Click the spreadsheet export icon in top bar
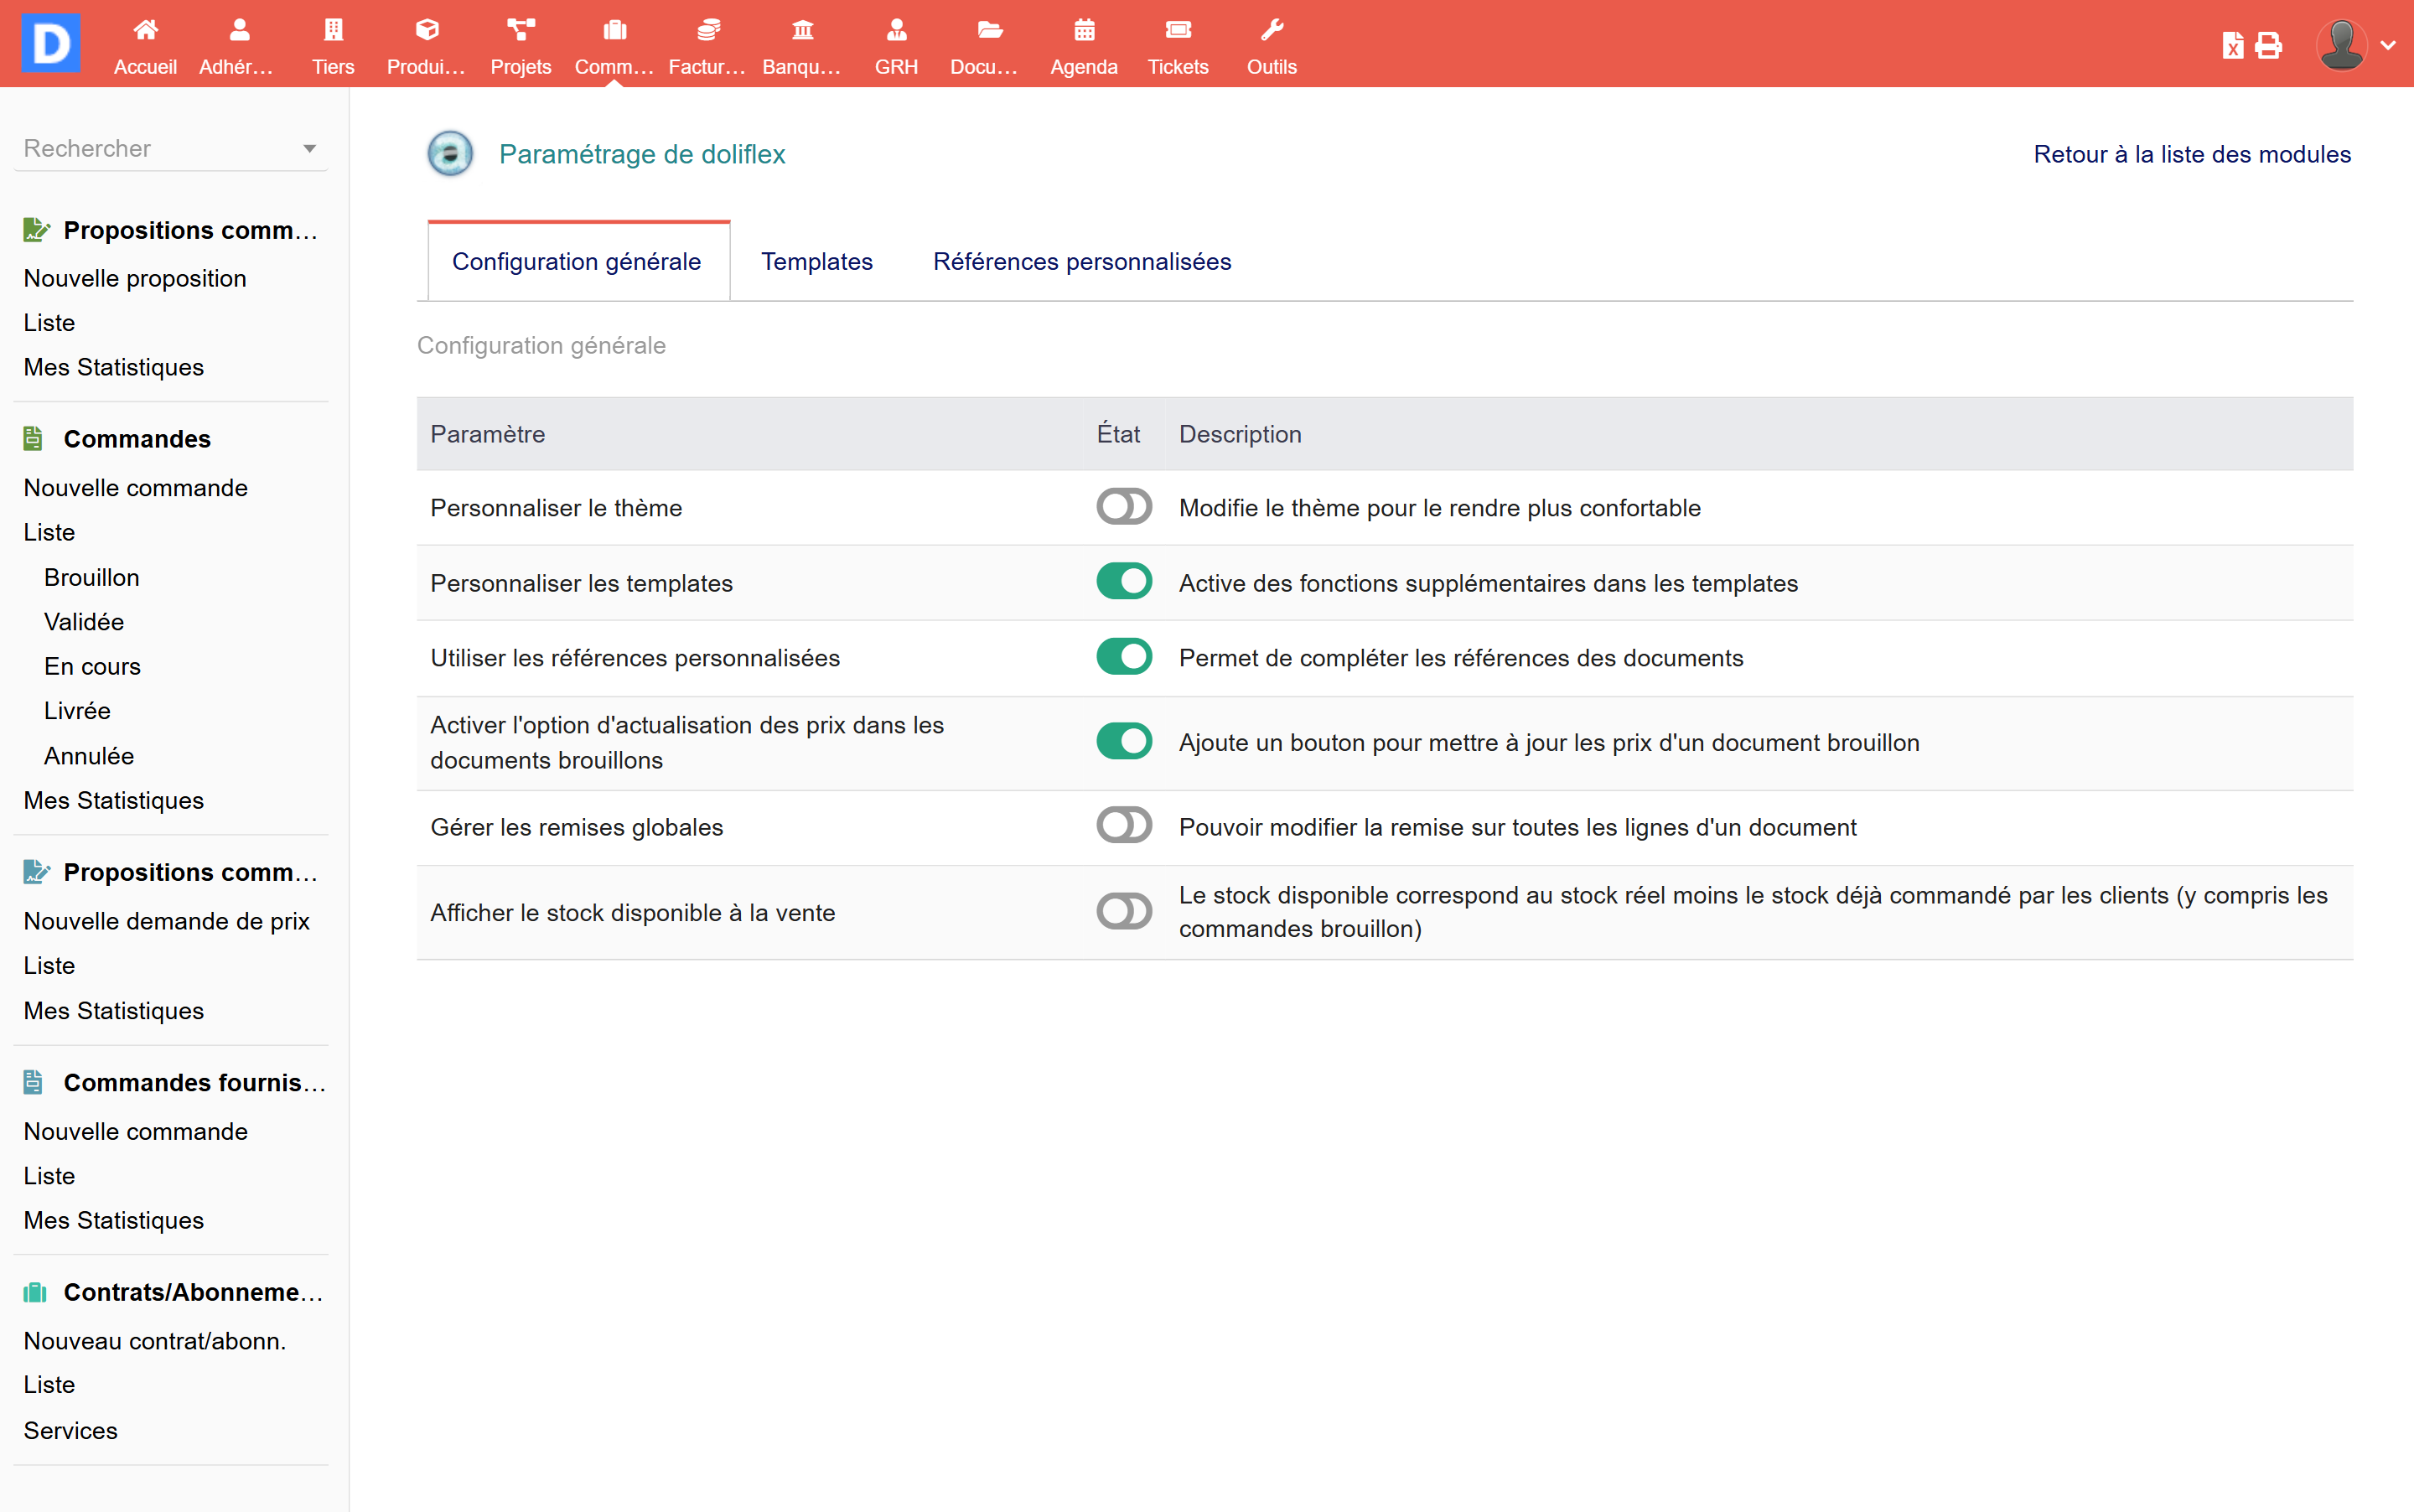This screenshot has width=2414, height=1512. [2232, 45]
